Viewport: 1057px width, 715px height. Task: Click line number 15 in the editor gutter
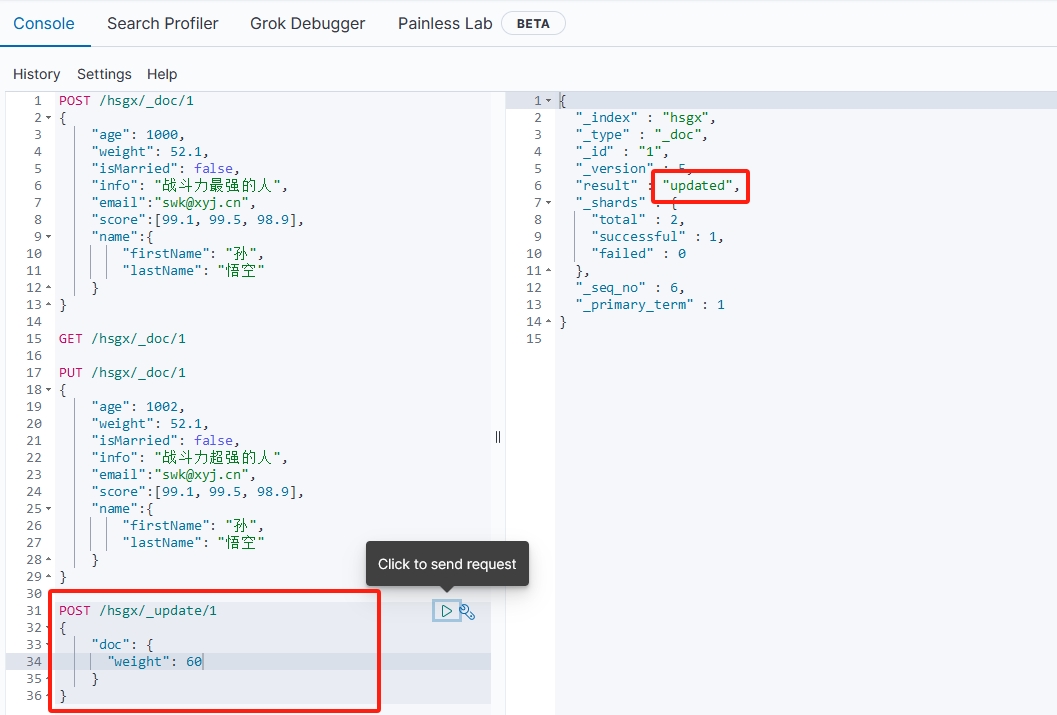coord(34,338)
